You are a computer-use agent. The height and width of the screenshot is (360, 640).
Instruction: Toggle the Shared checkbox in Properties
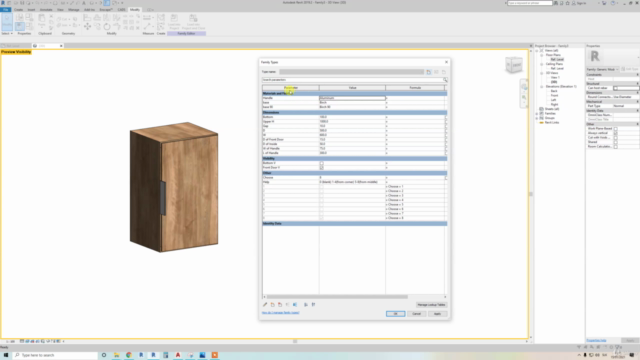[616, 142]
